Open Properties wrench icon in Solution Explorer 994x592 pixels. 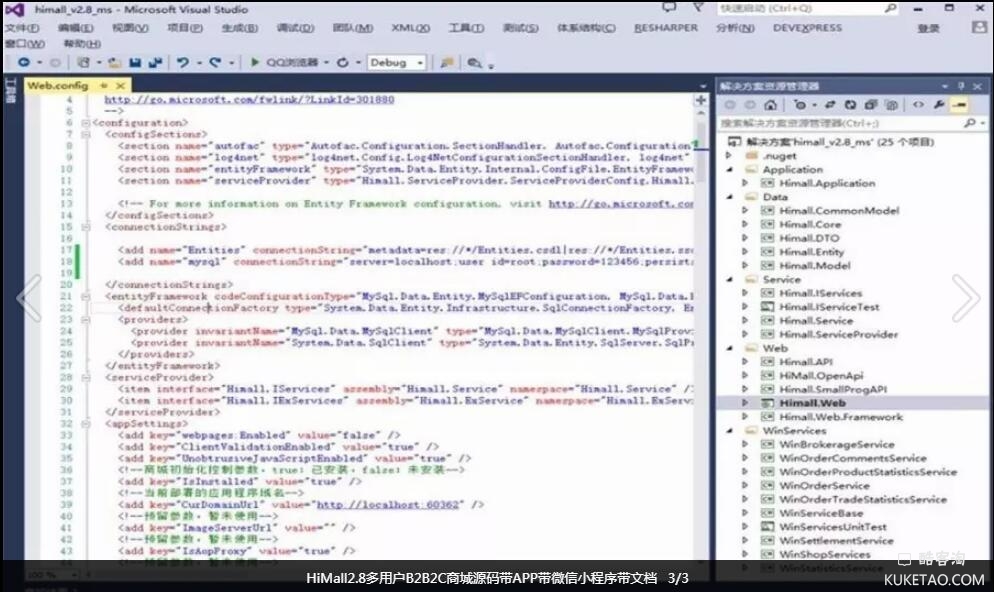(939, 105)
